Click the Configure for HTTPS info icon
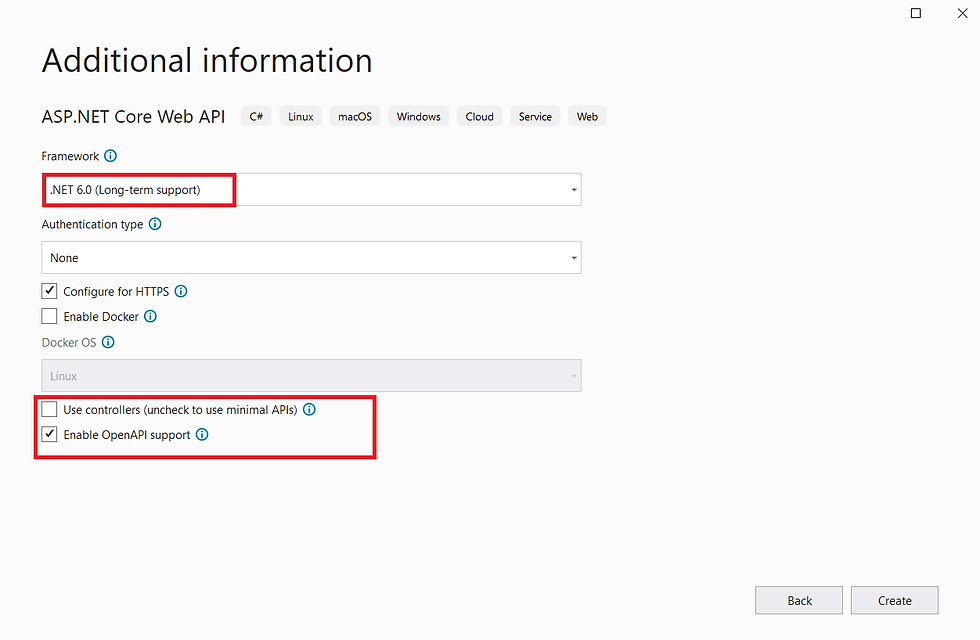This screenshot has height=640, width=980. (181, 291)
